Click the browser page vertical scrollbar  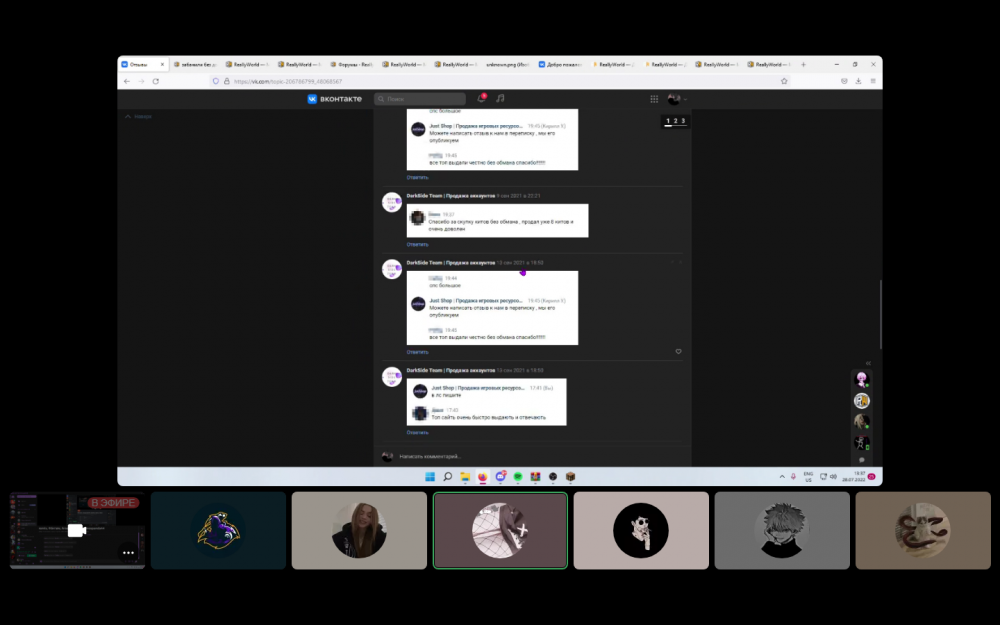coord(880,314)
